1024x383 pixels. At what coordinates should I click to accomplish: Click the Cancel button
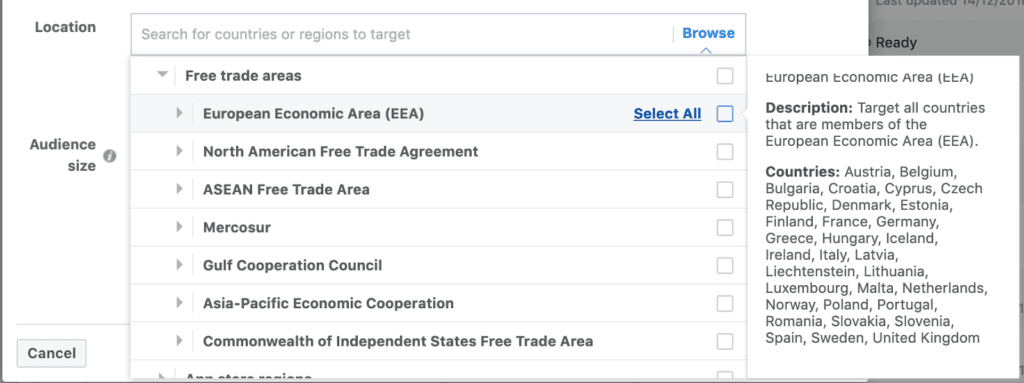[52, 354]
